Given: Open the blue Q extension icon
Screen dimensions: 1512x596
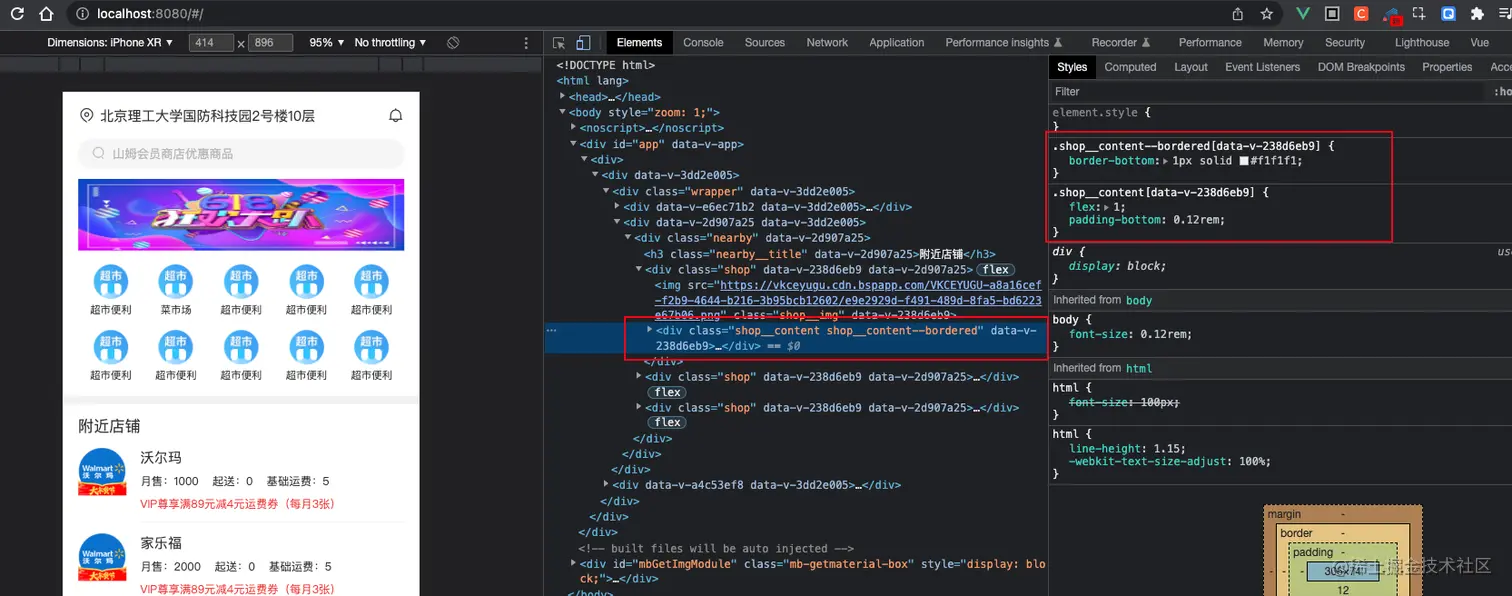Looking at the screenshot, I should (x=1448, y=14).
